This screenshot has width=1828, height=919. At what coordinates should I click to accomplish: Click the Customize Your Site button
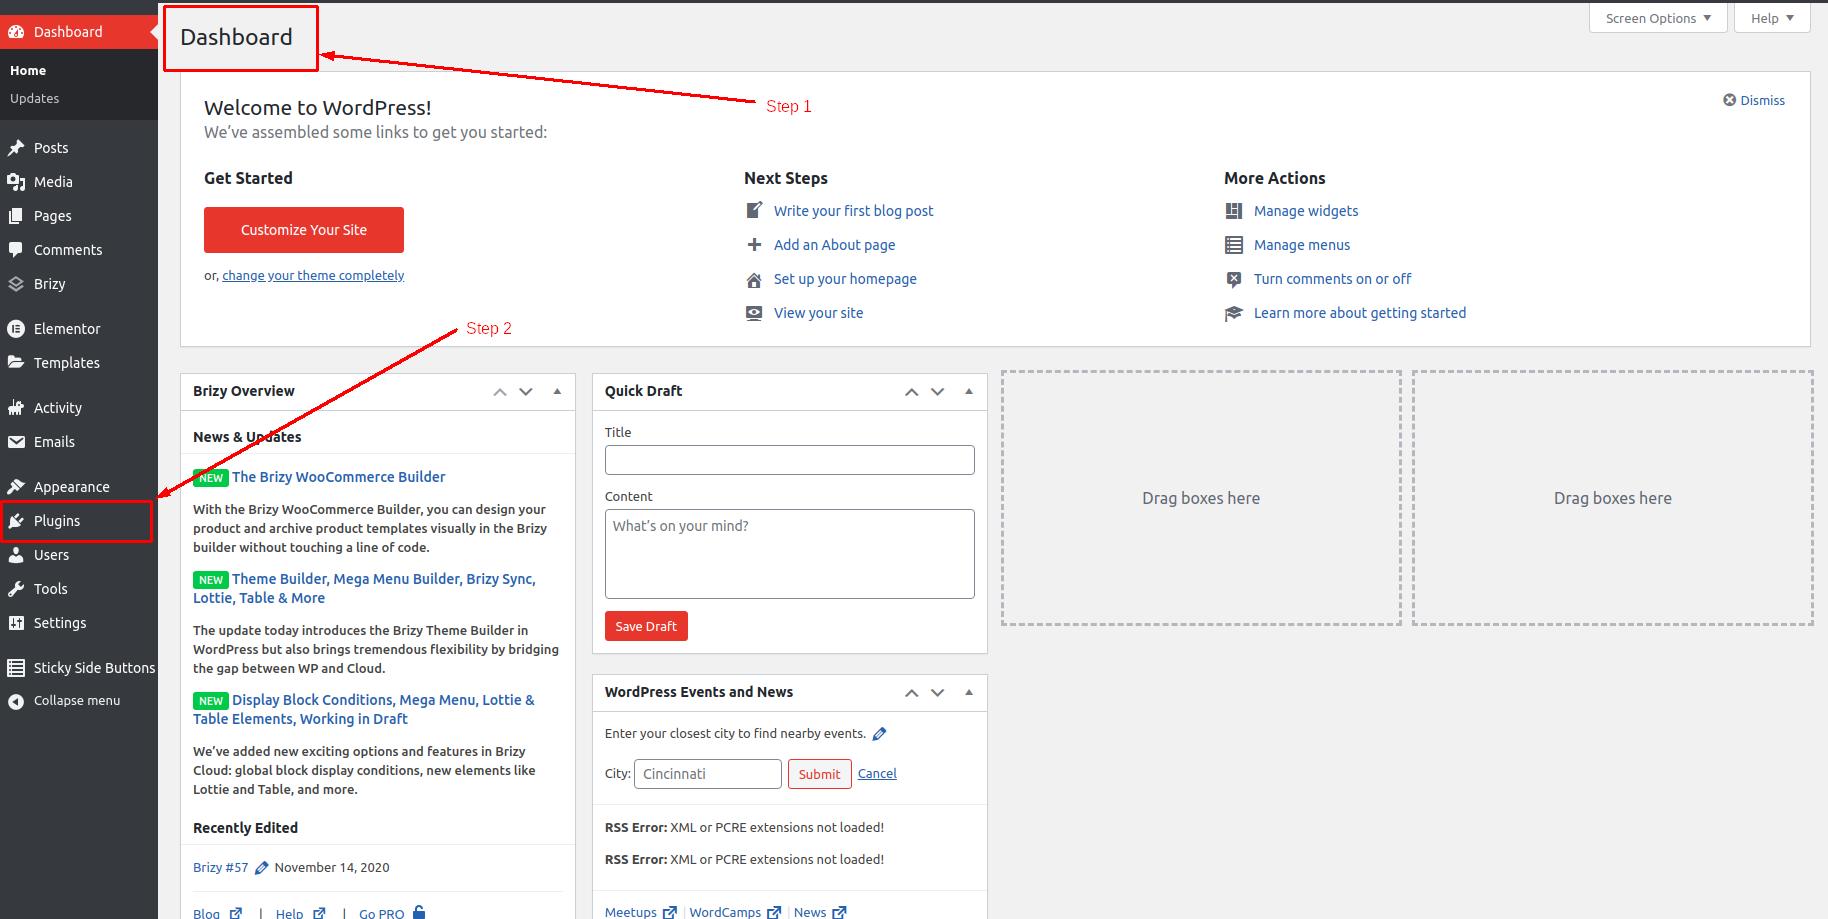pos(304,230)
